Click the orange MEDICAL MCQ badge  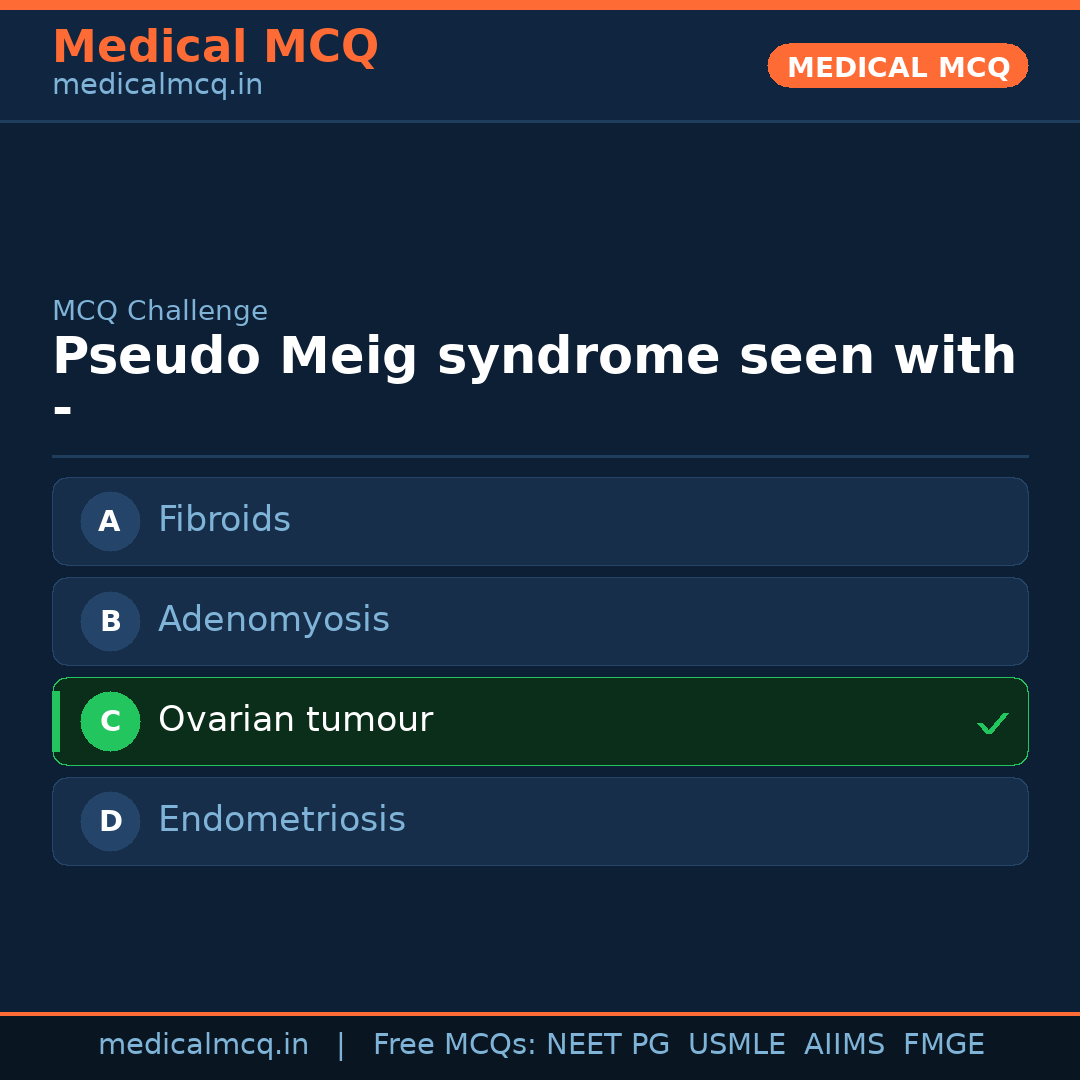[x=897, y=66]
